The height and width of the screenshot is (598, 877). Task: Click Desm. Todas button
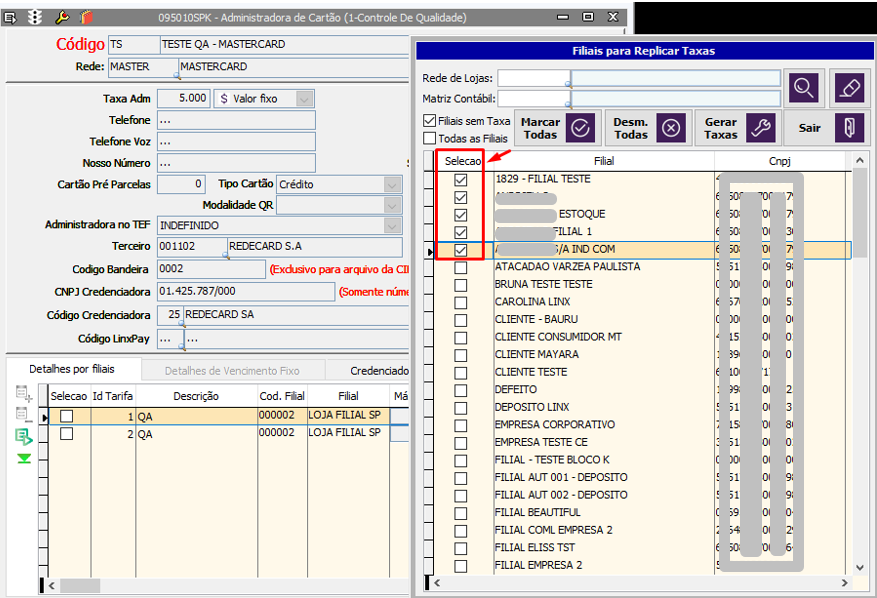click(x=648, y=128)
